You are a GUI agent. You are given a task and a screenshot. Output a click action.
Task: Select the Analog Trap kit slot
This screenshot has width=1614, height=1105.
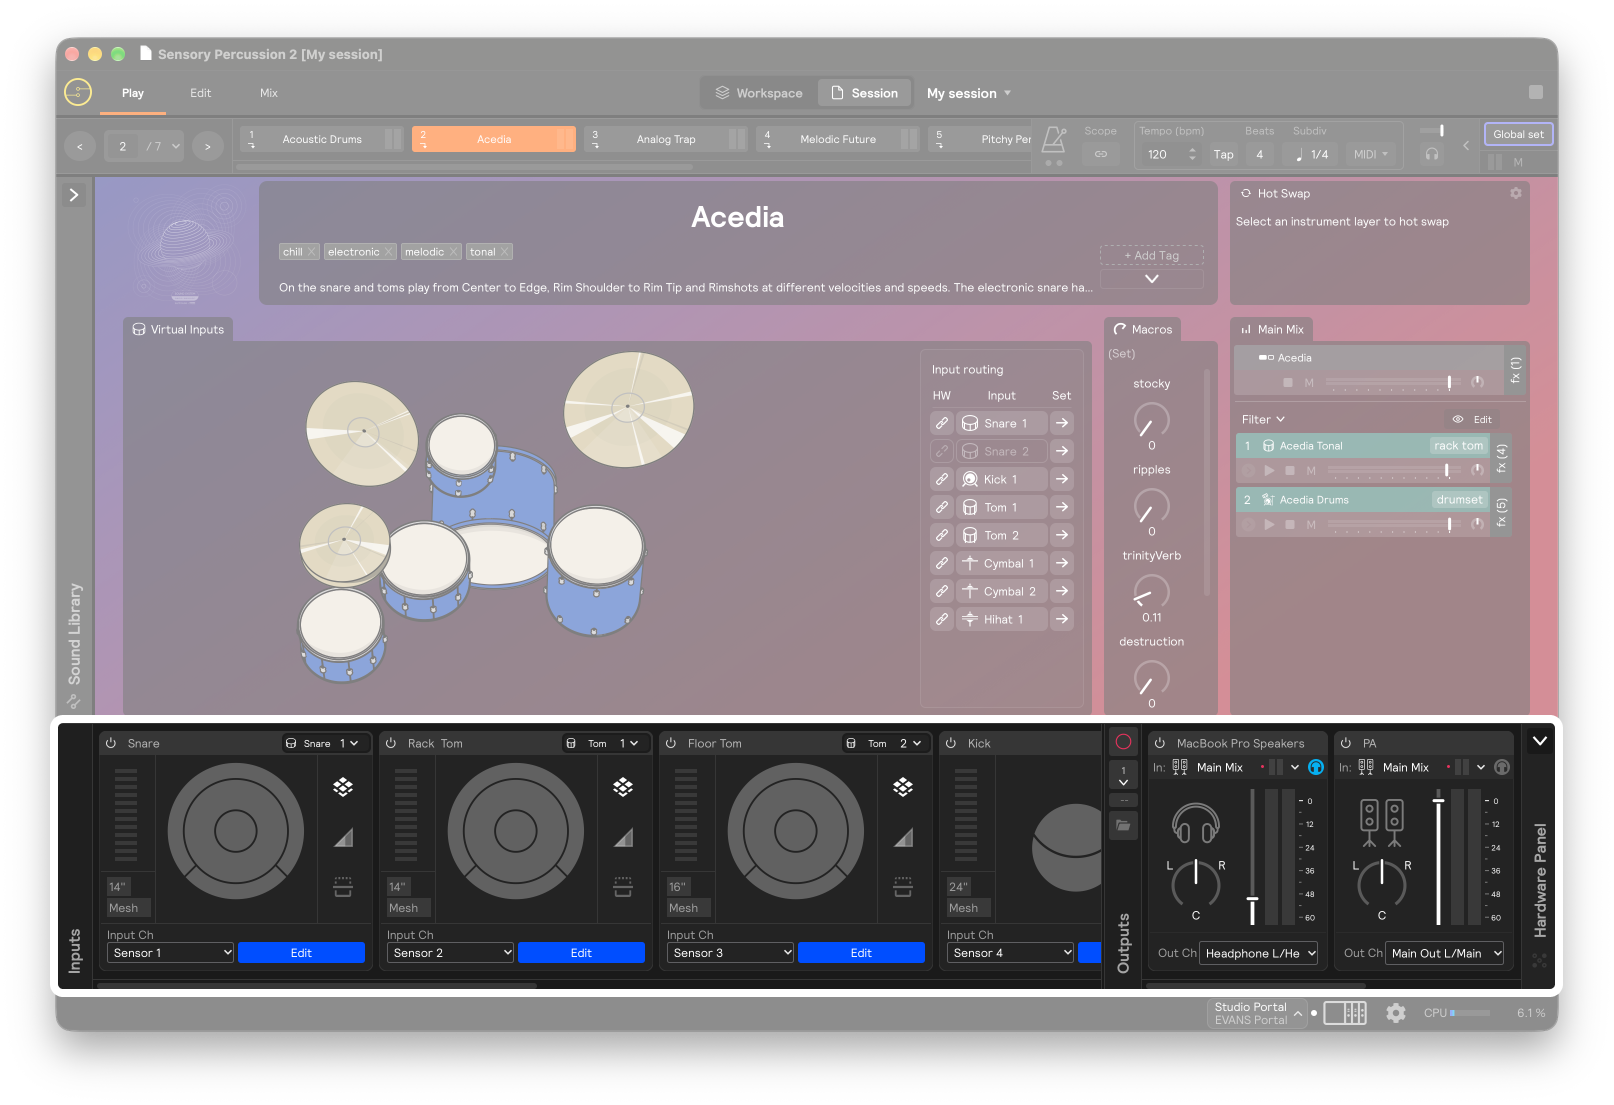pyautogui.click(x=665, y=139)
